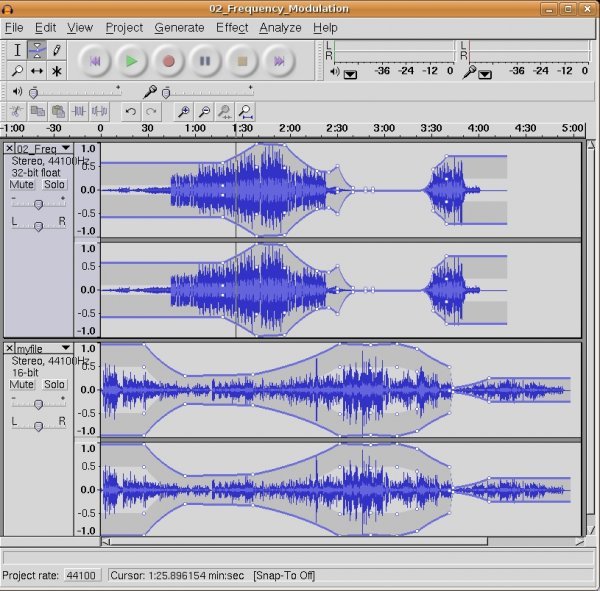The image size is (600, 591).
Task: Solo the 02_Freq track
Action: tap(54, 185)
